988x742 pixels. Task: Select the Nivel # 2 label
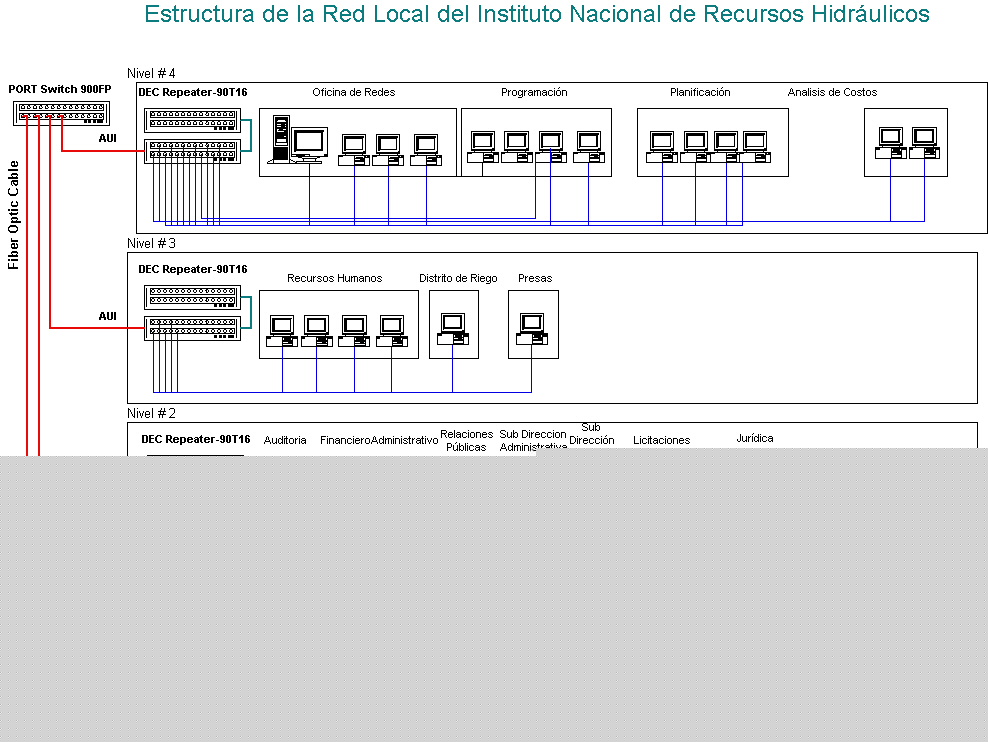151,413
